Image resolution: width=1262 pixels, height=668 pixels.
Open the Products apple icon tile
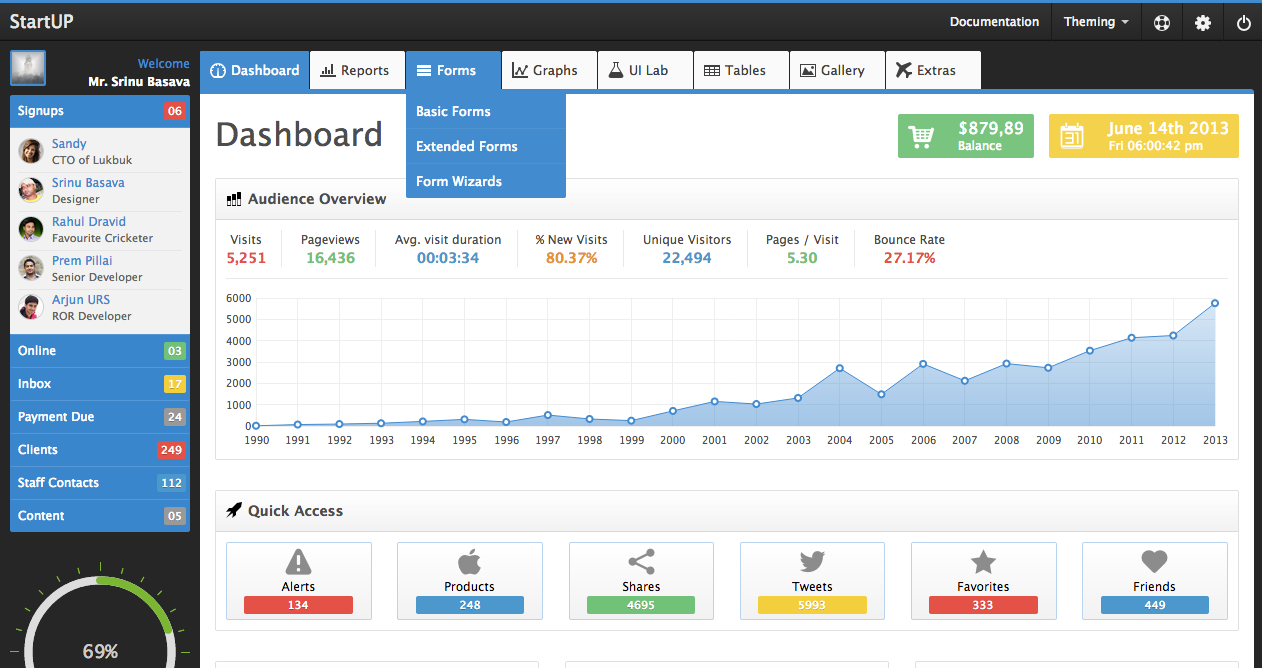pyautogui.click(x=469, y=562)
